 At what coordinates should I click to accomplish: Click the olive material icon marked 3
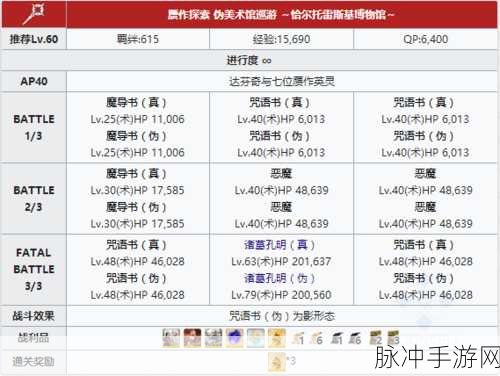[393, 338]
